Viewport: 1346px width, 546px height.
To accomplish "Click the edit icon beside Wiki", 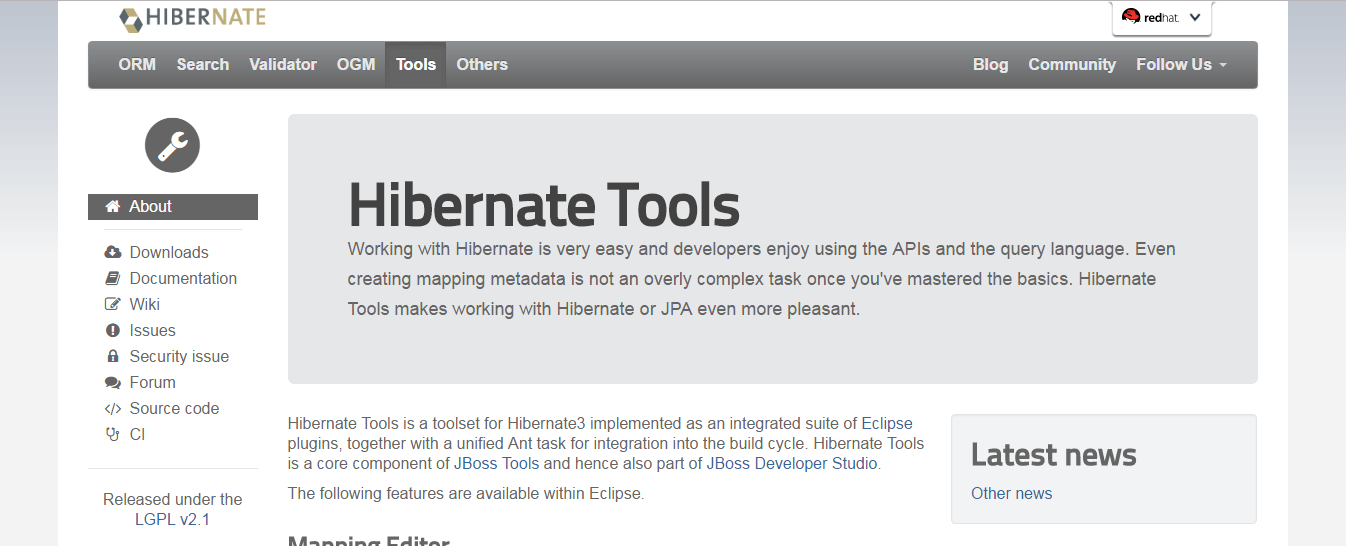I will coord(112,304).
